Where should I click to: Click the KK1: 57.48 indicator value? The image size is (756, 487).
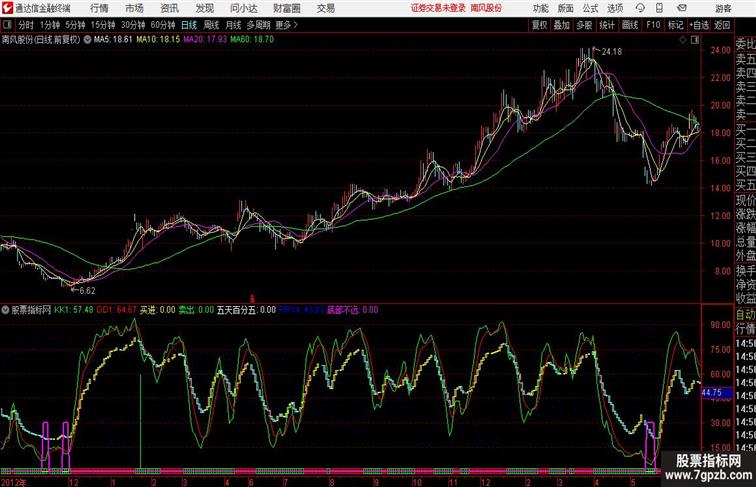tap(73, 310)
